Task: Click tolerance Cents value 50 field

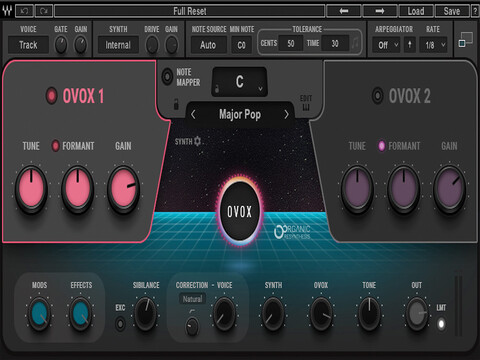Action: (291, 43)
